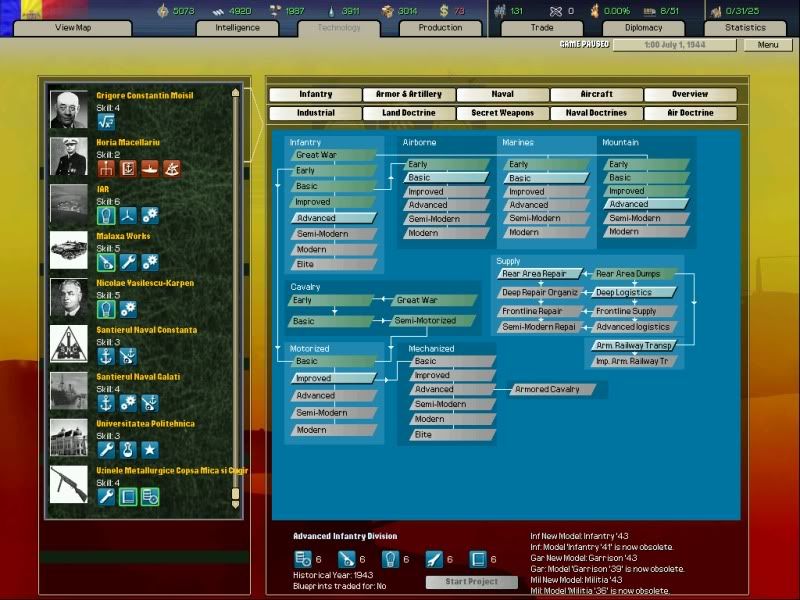Click the rocket icon below Advanced Infantry Division
This screenshot has width=800, height=600.
tap(433, 559)
